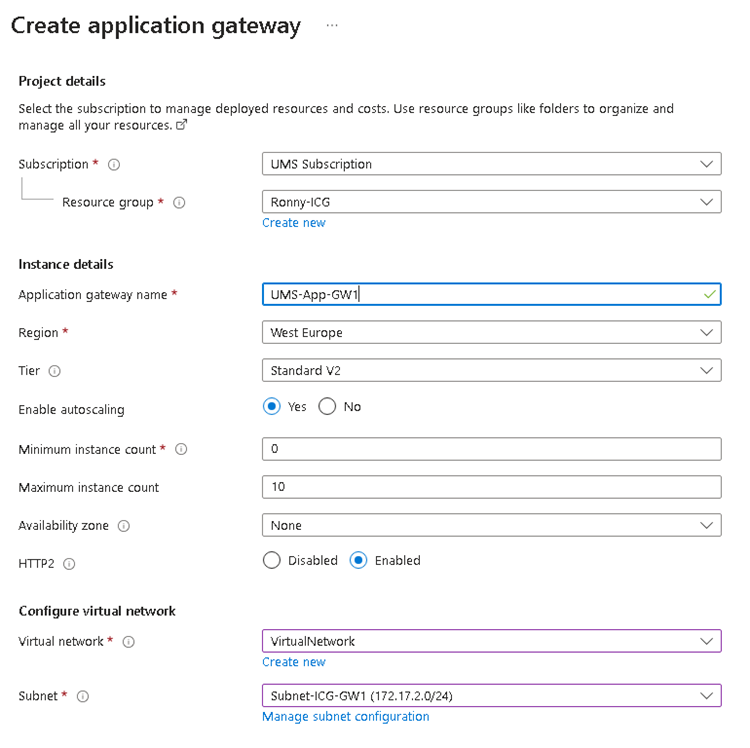This screenshot has width=750, height=748.
Task: Click Create new under Resource group
Action: [x=293, y=223]
